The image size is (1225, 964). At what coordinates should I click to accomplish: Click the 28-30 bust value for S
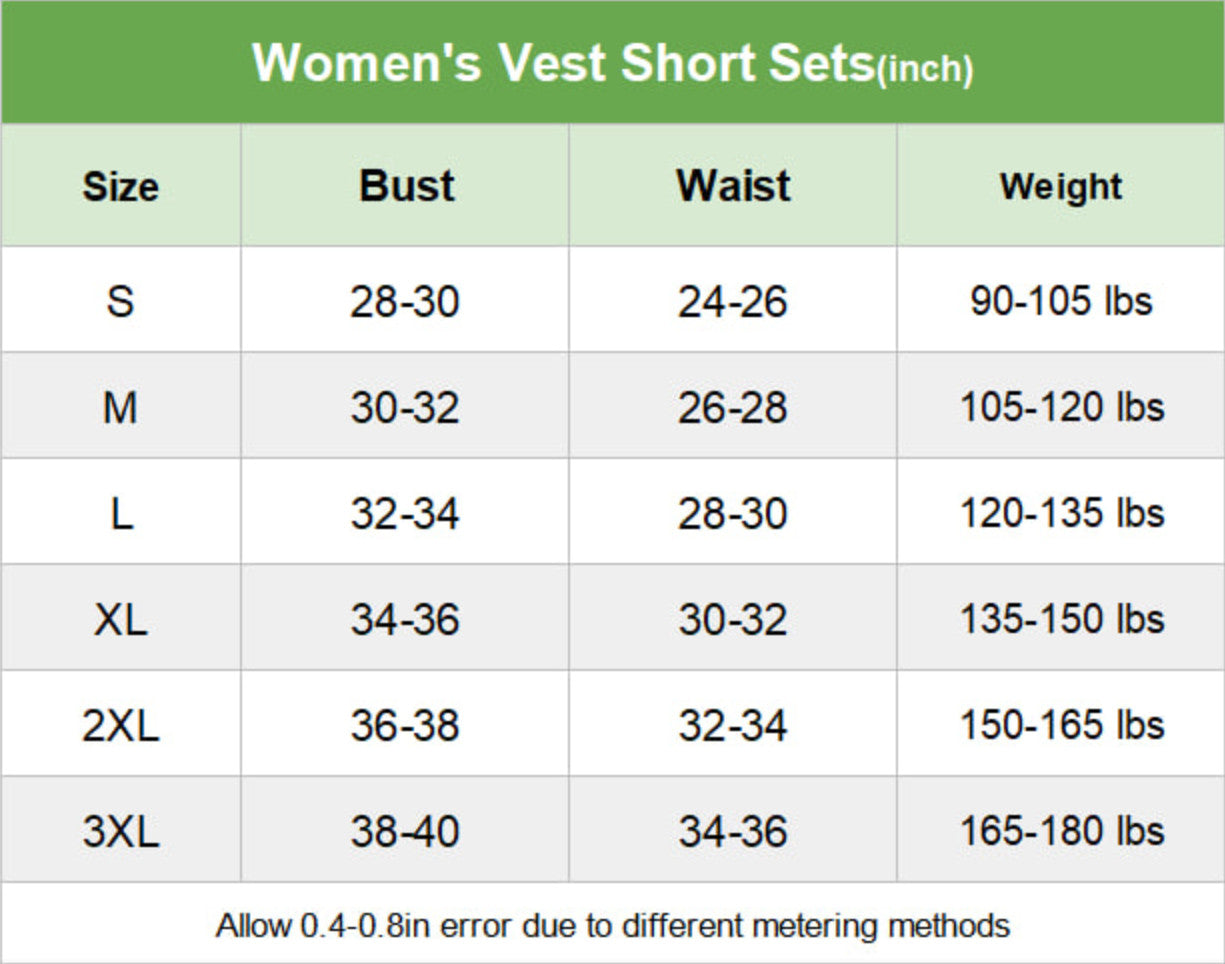pos(405,301)
